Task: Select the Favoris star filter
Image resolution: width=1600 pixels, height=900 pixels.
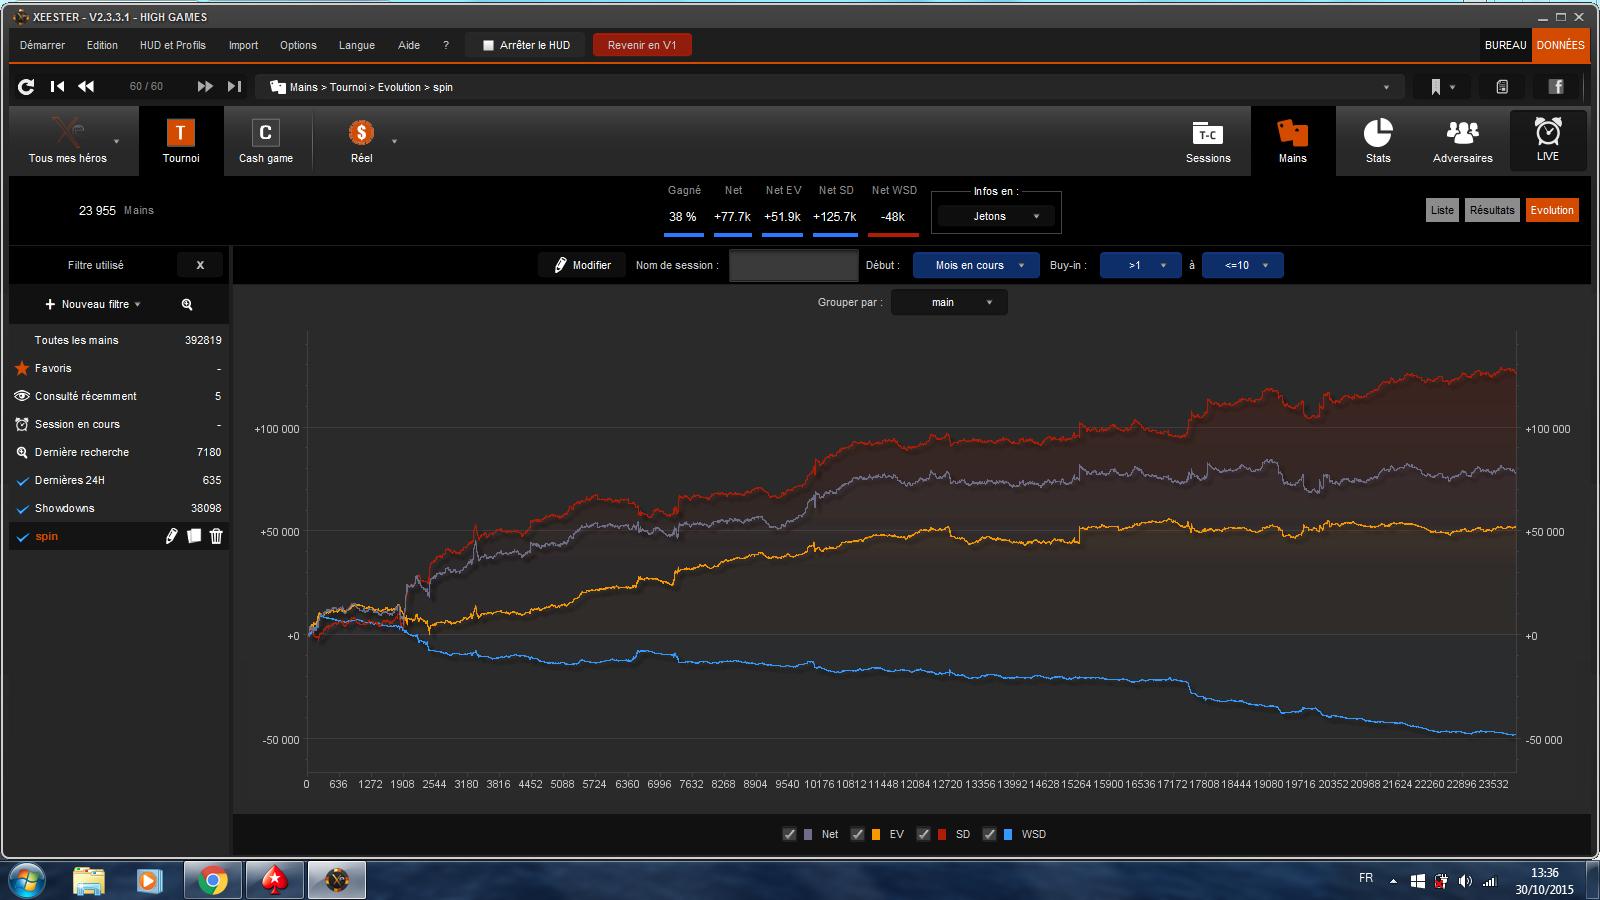Action: 118,368
